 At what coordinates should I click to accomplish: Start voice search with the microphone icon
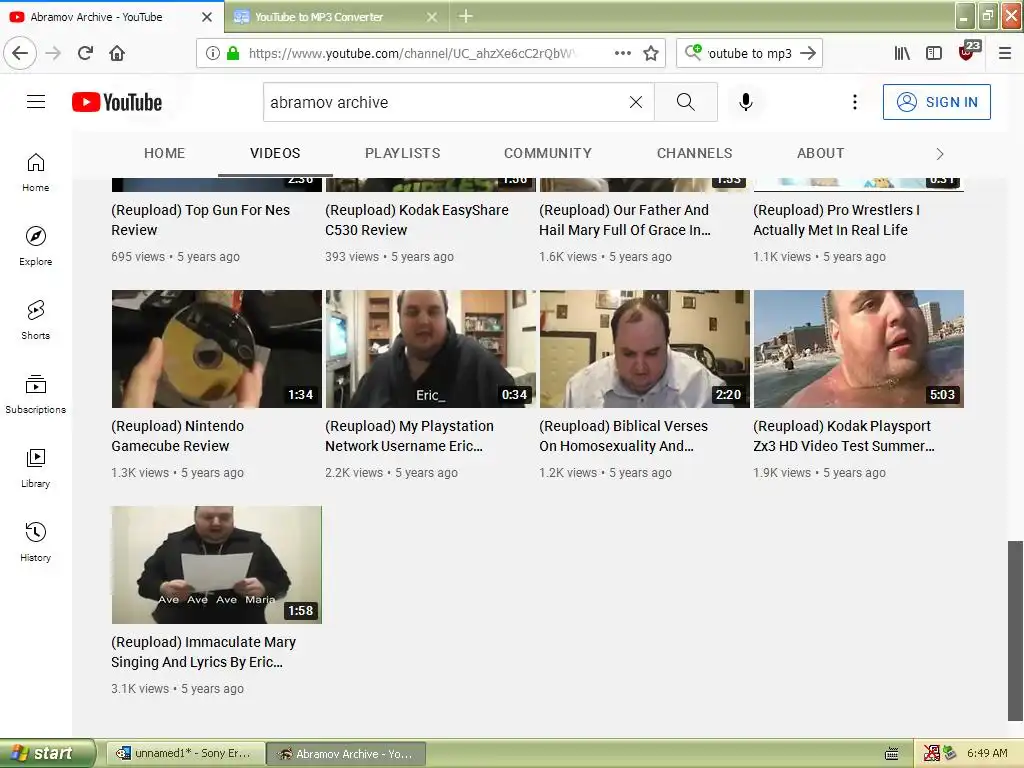746,102
